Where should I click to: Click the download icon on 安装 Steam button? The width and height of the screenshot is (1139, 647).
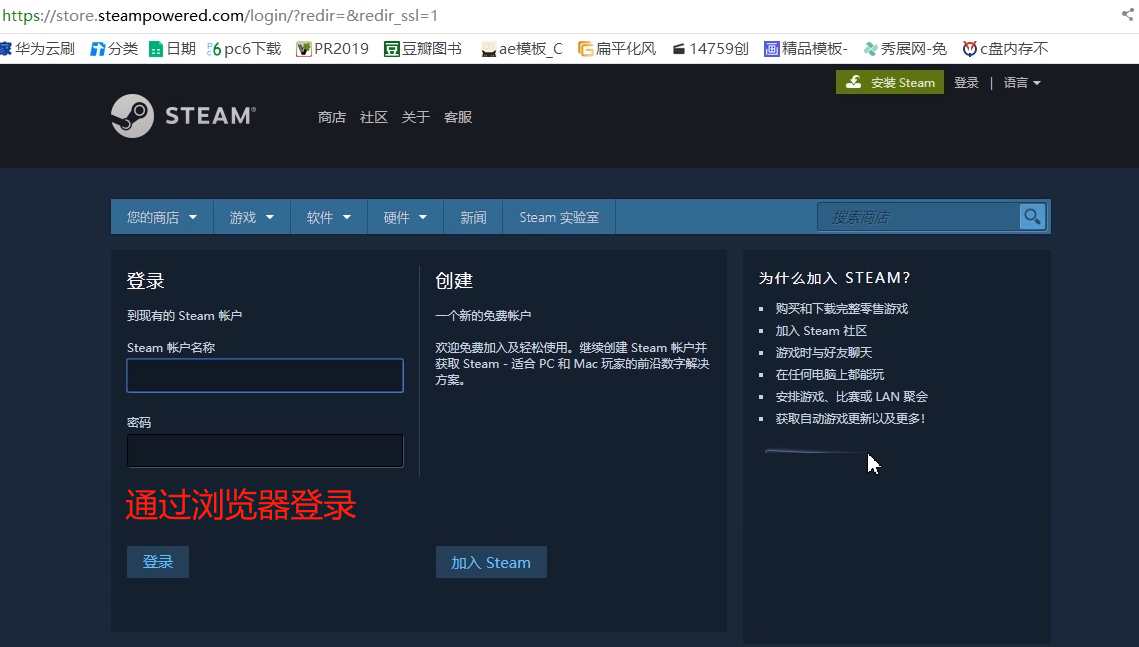tap(853, 82)
